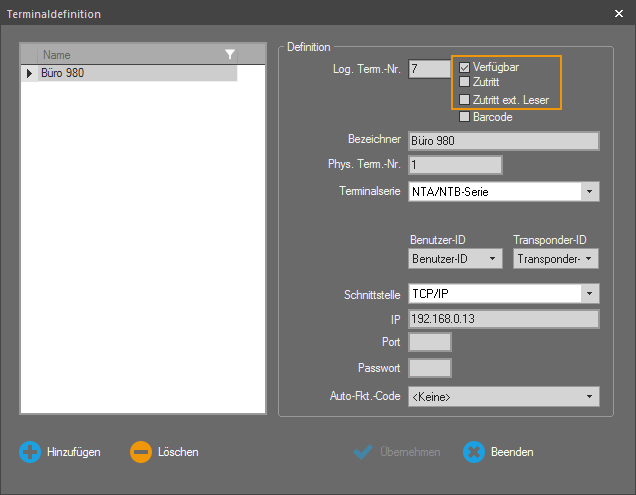Close the Terminaldefinition dialog window
Screen dimensions: 636x495
coord(618,14)
